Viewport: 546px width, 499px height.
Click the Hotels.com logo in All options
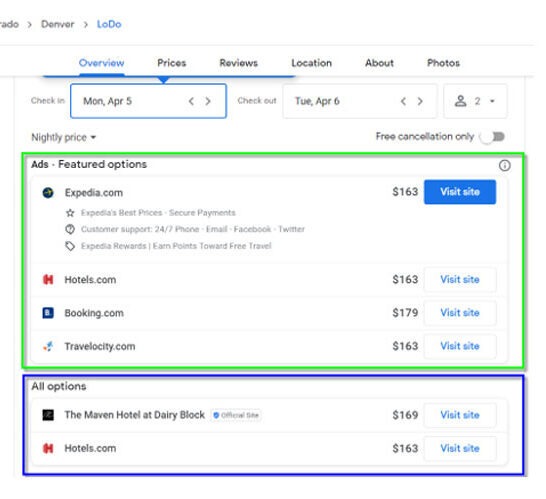[x=48, y=448]
